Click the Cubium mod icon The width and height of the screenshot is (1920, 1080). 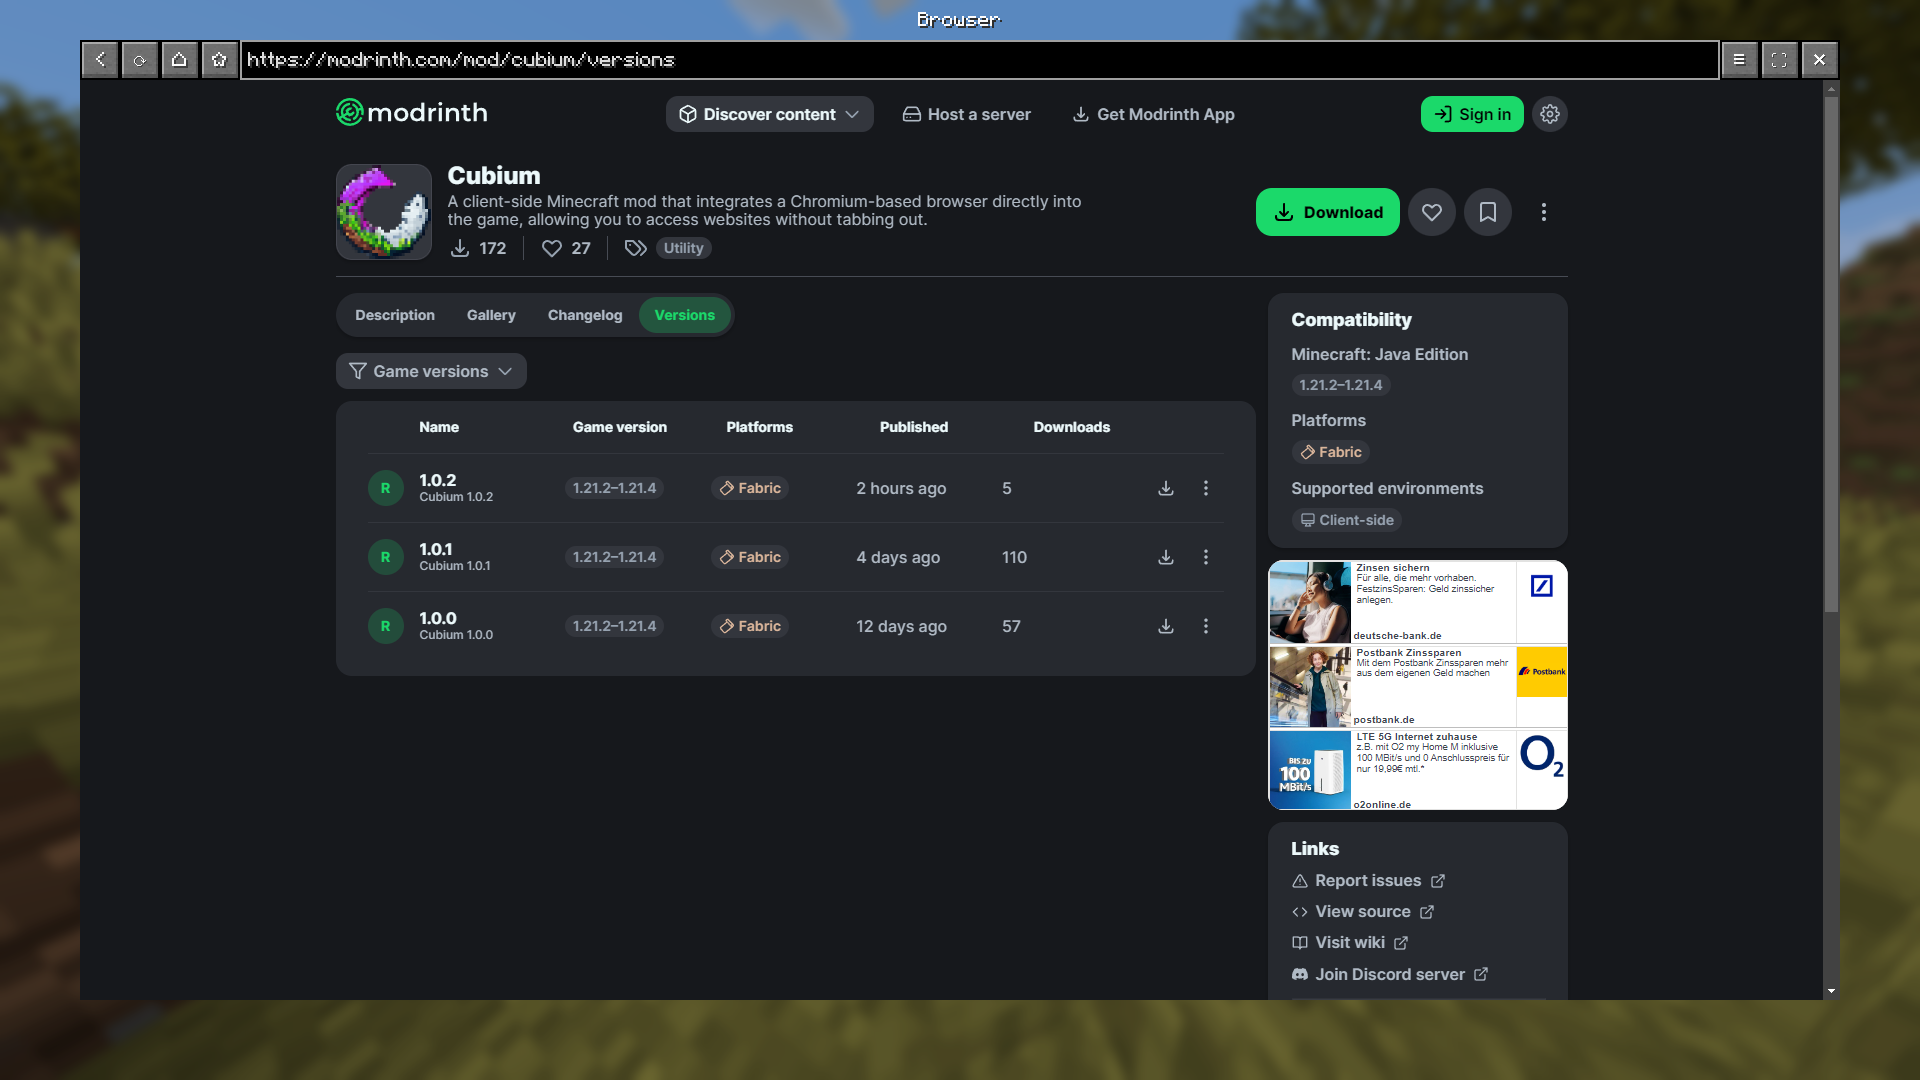[x=384, y=212]
